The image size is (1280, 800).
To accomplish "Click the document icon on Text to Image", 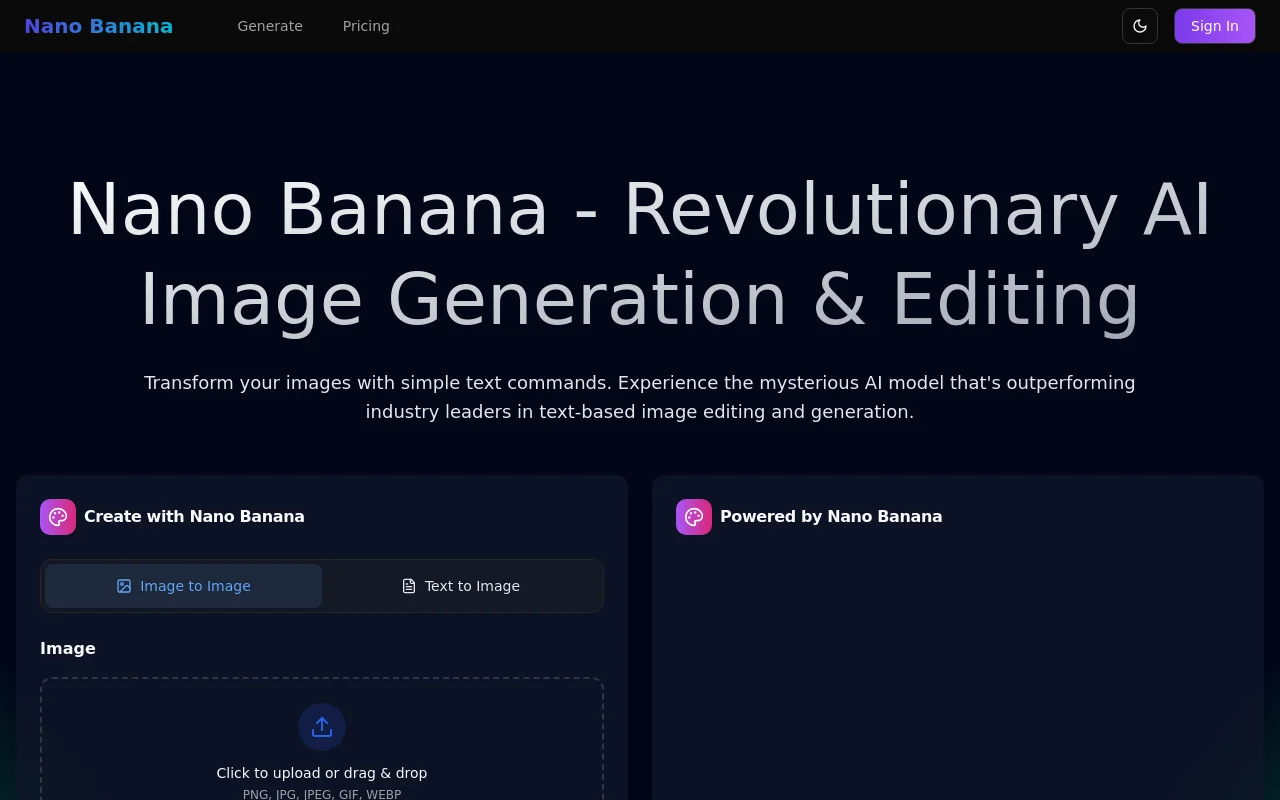I will (x=408, y=586).
